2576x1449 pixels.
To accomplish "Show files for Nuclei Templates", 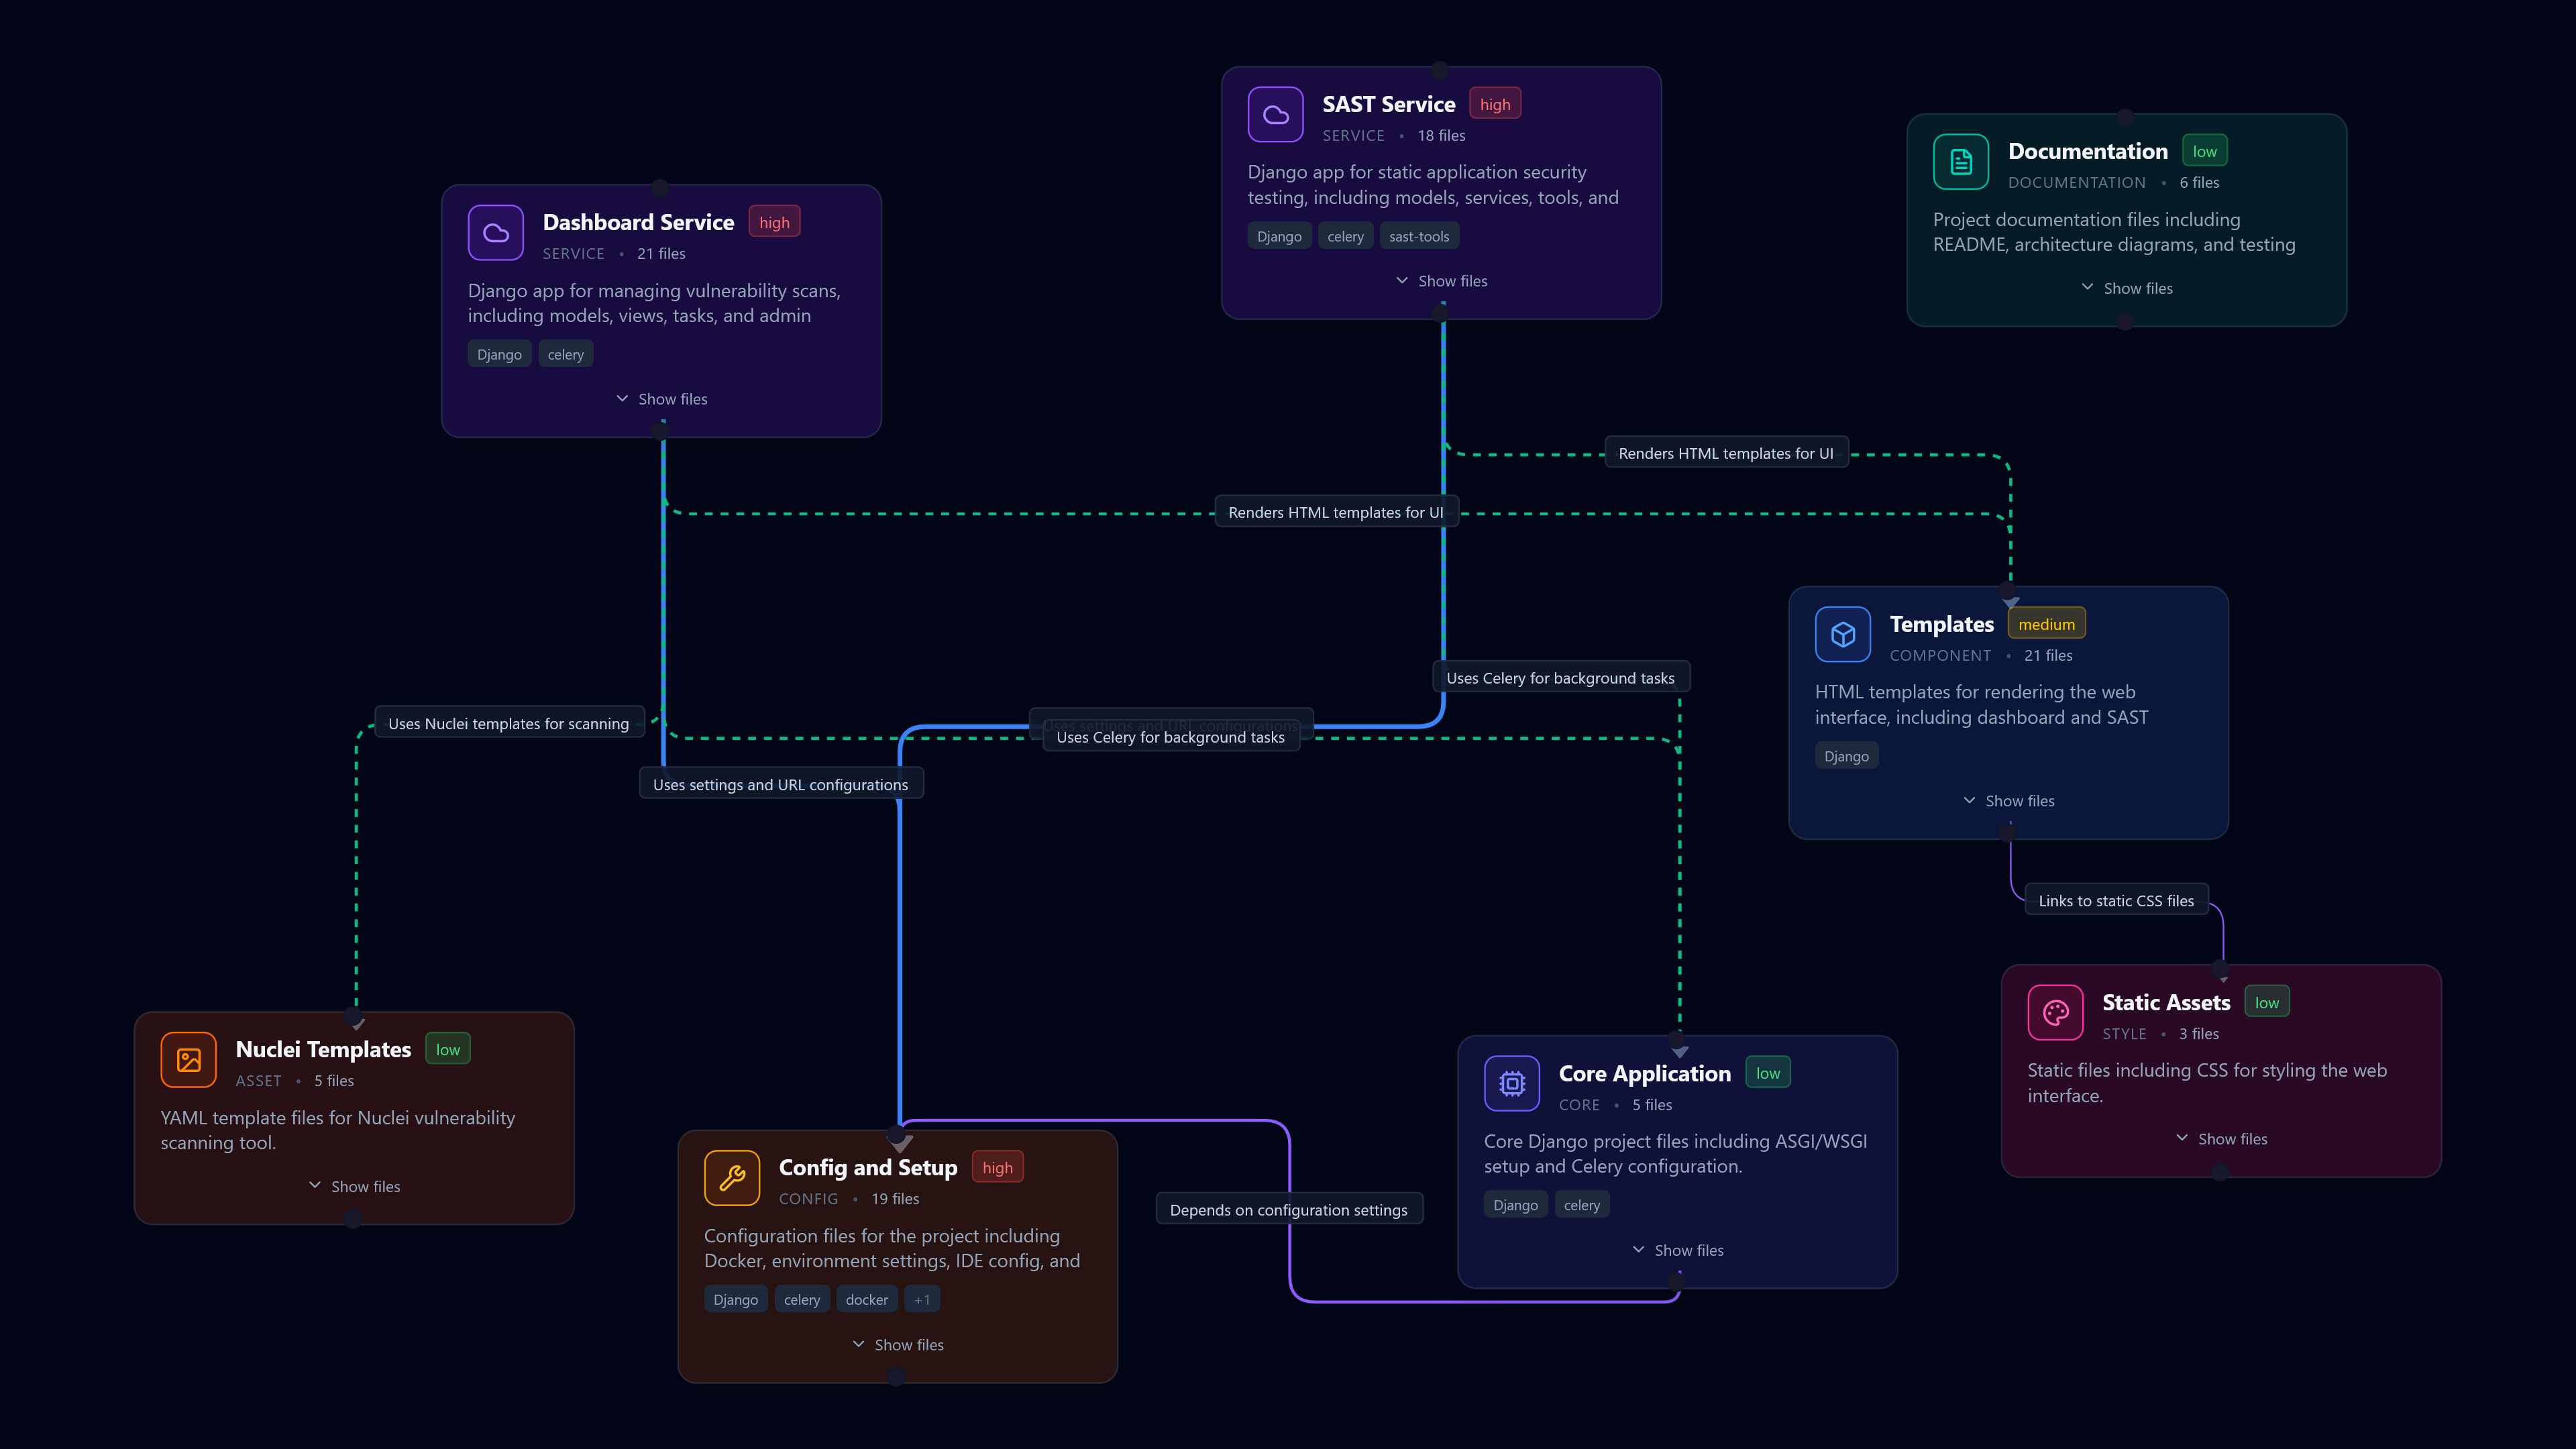I will pyautogui.click(x=354, y=1186).
